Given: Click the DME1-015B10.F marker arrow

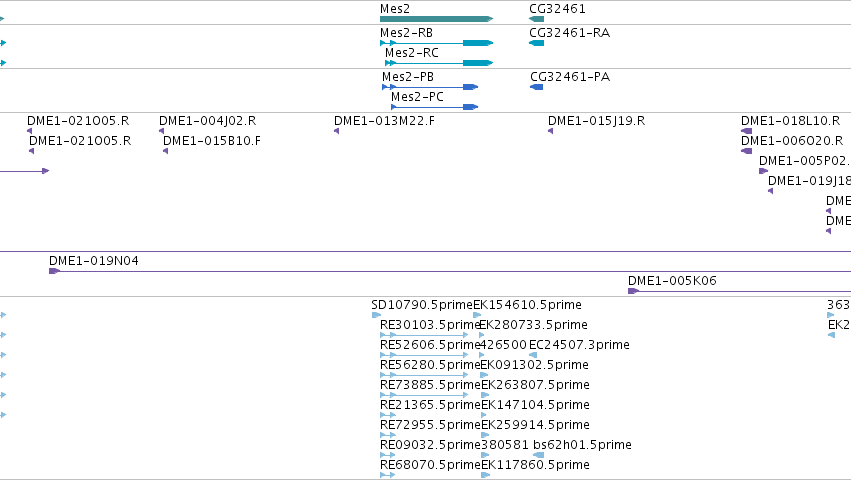Looking at the screenshot, I should (166, 151).
